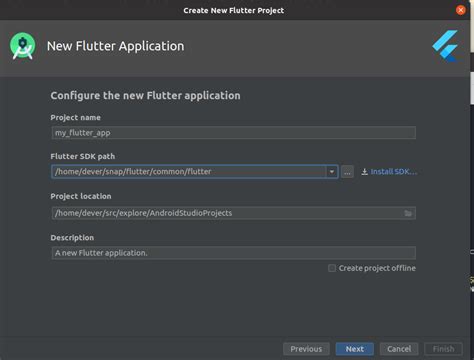Open the Install SDK link
This screenshot has height=360, width=474.
tap(394, 172)
